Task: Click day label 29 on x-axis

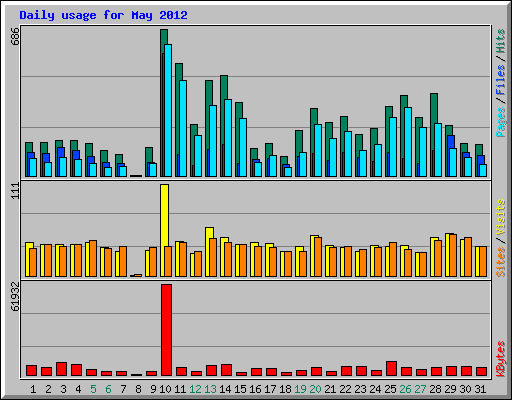Action: pyautogui.click(x=450, y=389)
